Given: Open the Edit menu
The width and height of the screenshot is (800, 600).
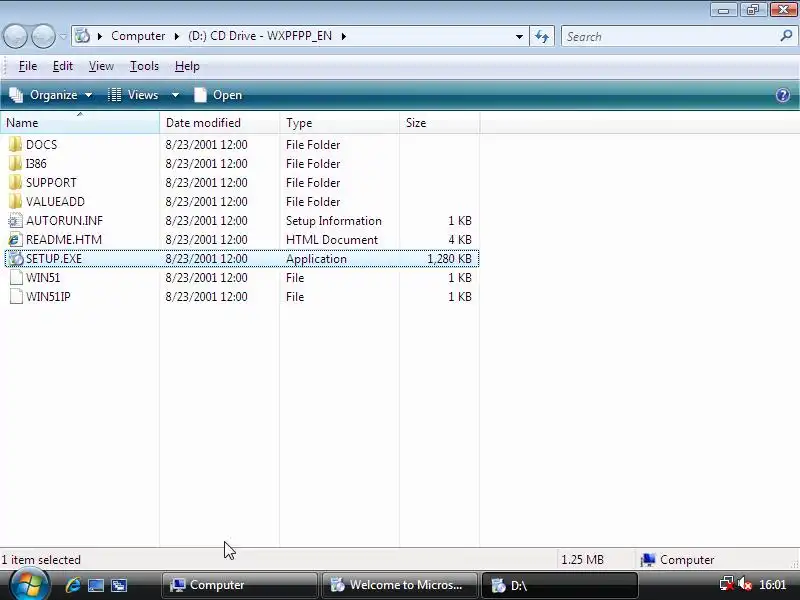Looking at the screenshot, I should 63,66.
